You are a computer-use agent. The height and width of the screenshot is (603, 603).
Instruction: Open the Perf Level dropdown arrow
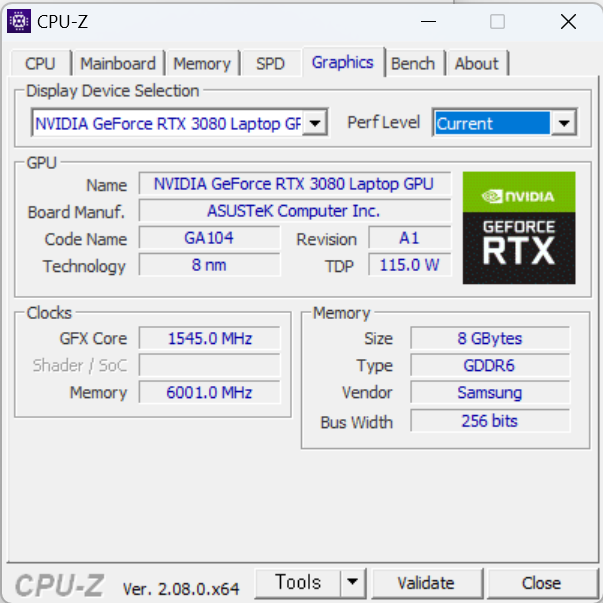pos(564,123)
